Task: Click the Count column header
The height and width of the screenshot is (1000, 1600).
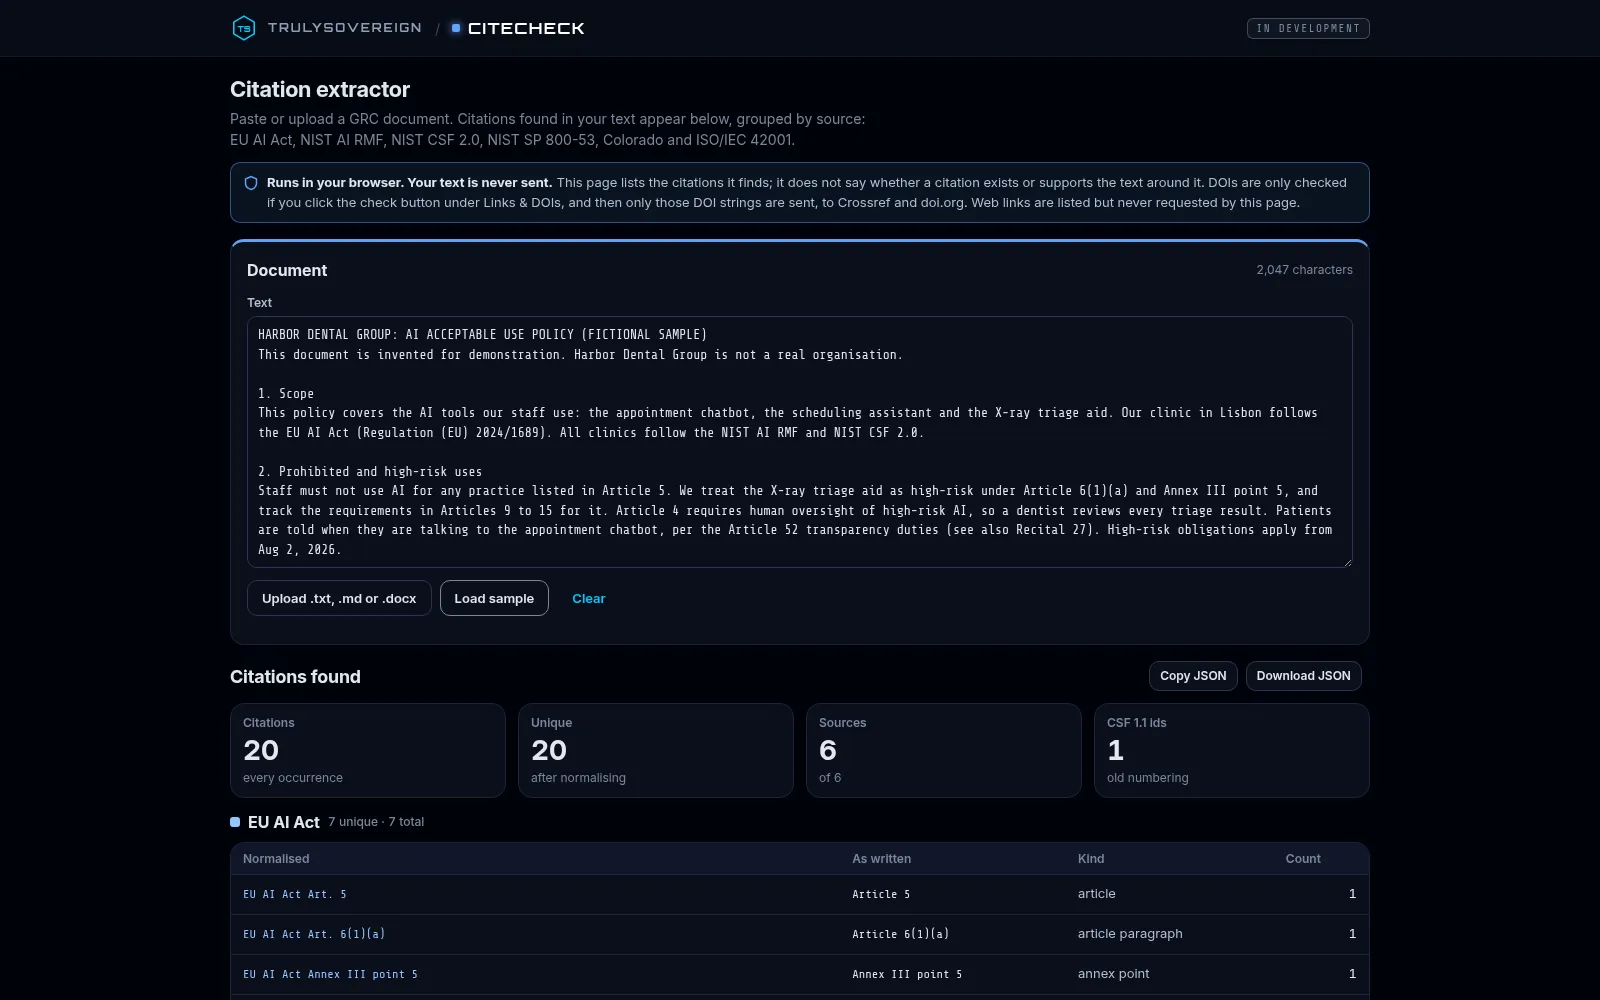Action: (1303, 859)
